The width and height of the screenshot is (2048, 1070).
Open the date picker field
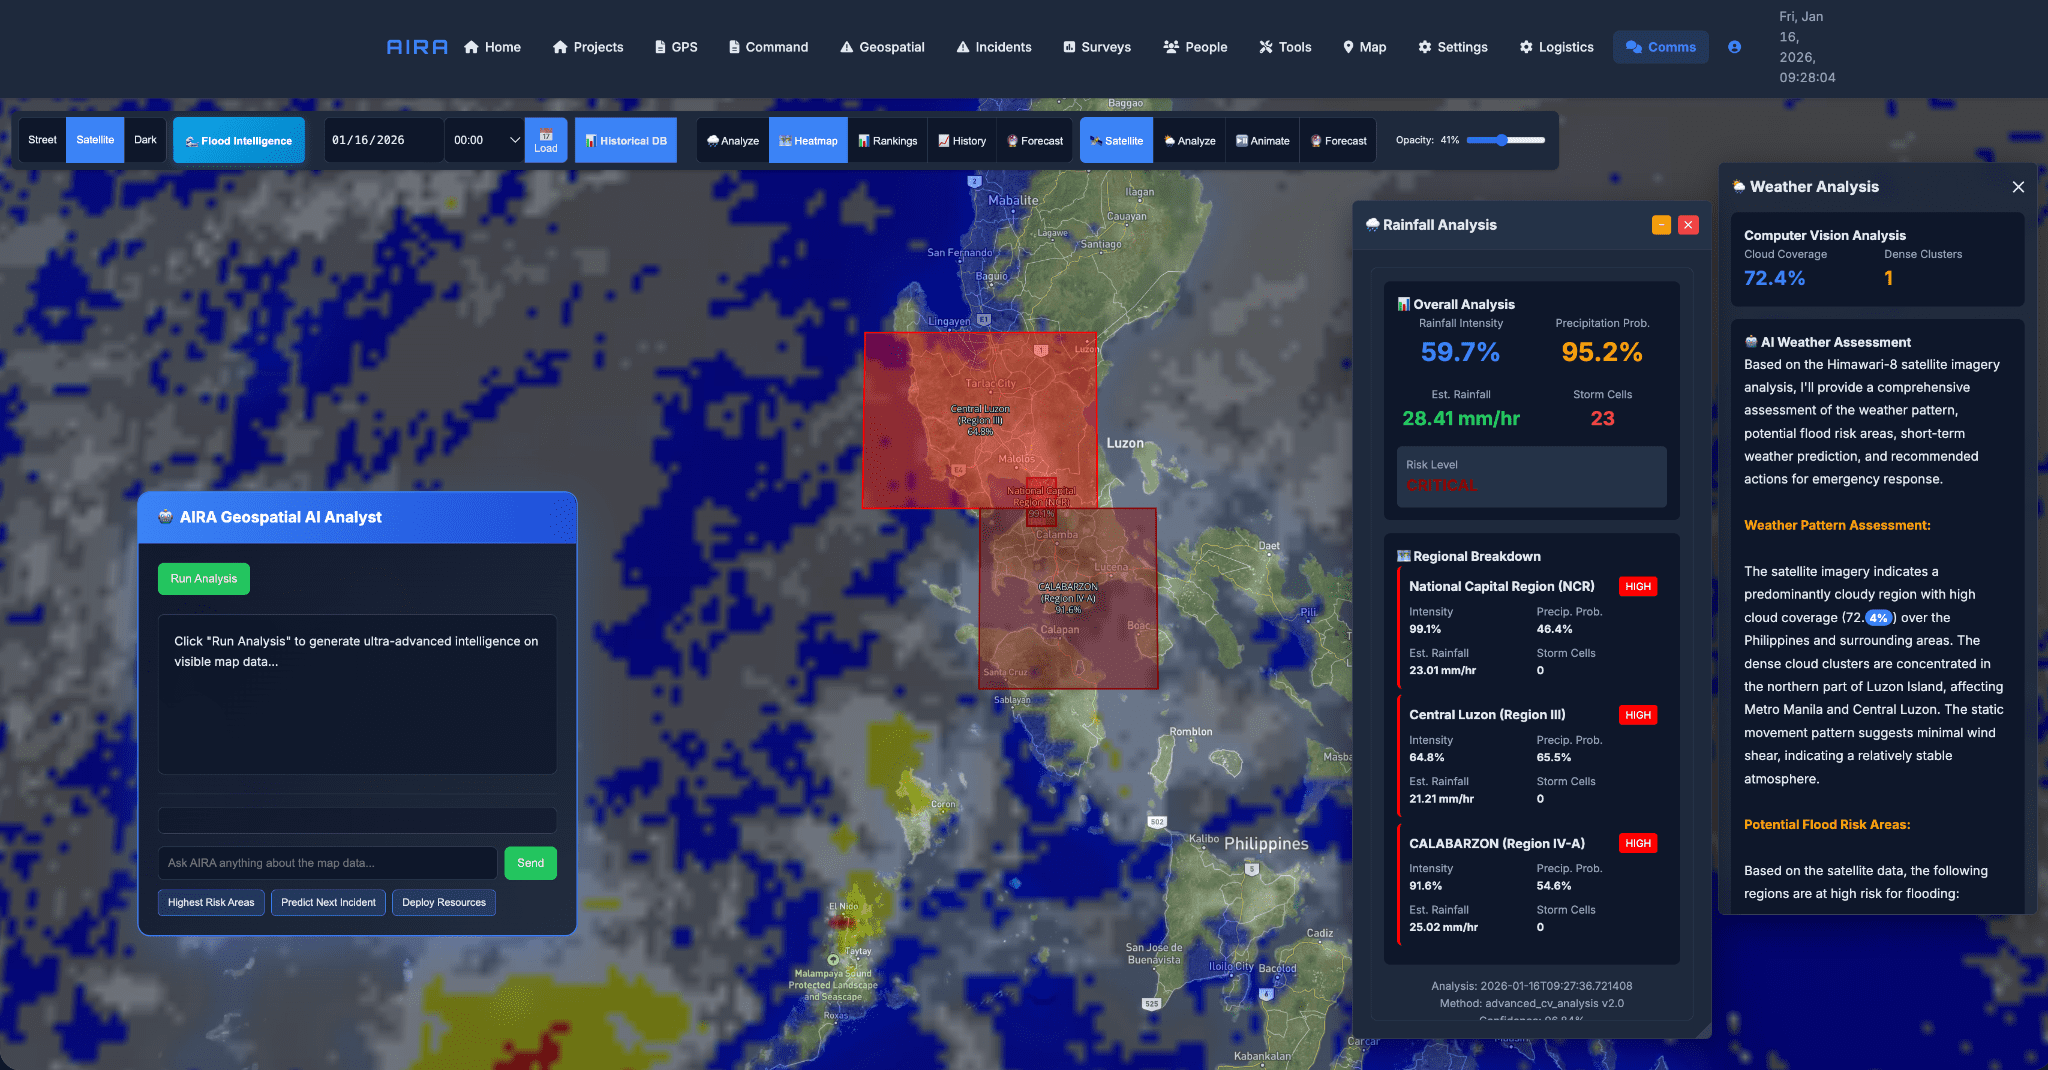pos(382,140)
